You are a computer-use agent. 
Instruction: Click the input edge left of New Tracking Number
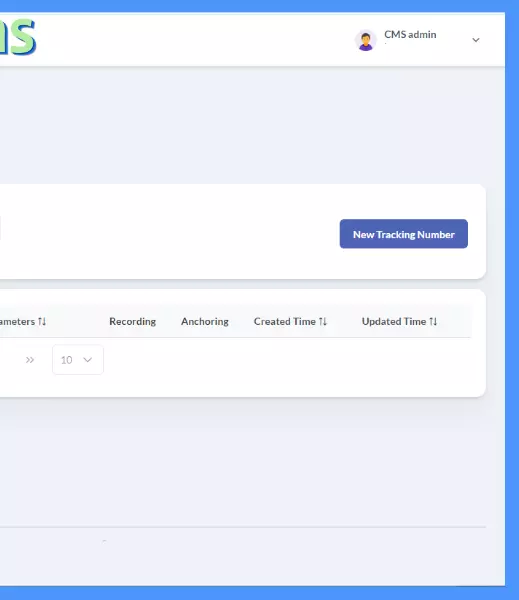point(0,228)
